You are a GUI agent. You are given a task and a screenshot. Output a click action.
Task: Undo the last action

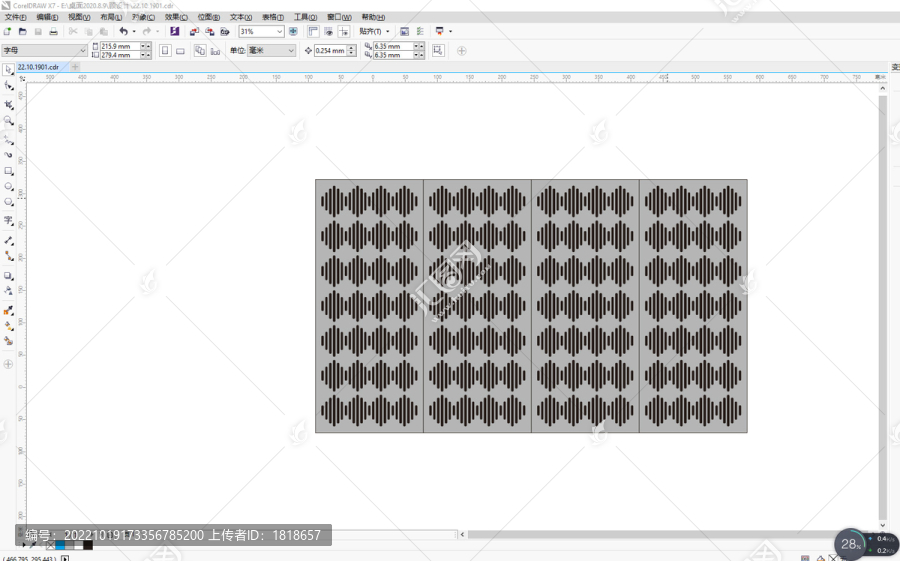(123, 32)
